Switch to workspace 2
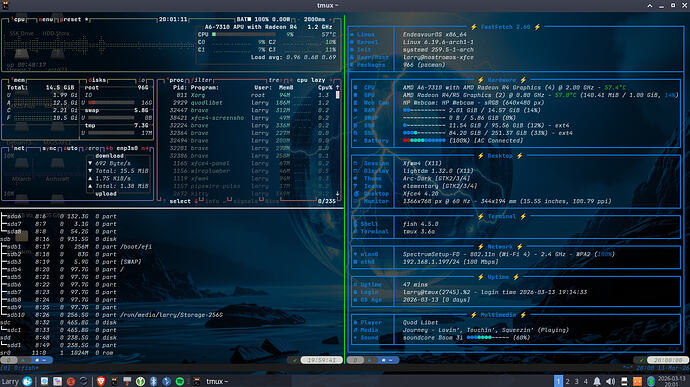 click(x=568, y=381)
